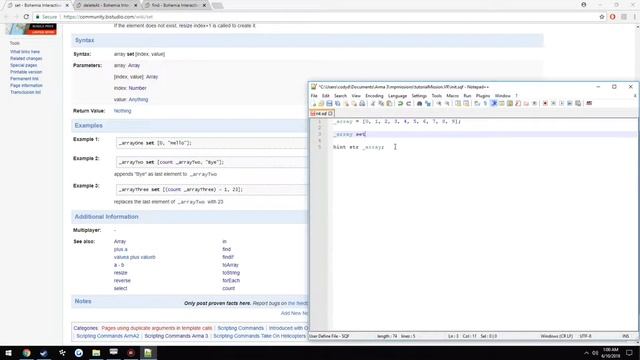Screen dimensions: 640x360
Task: Open 'What links here' sidebar link
Action: [25, 52]
